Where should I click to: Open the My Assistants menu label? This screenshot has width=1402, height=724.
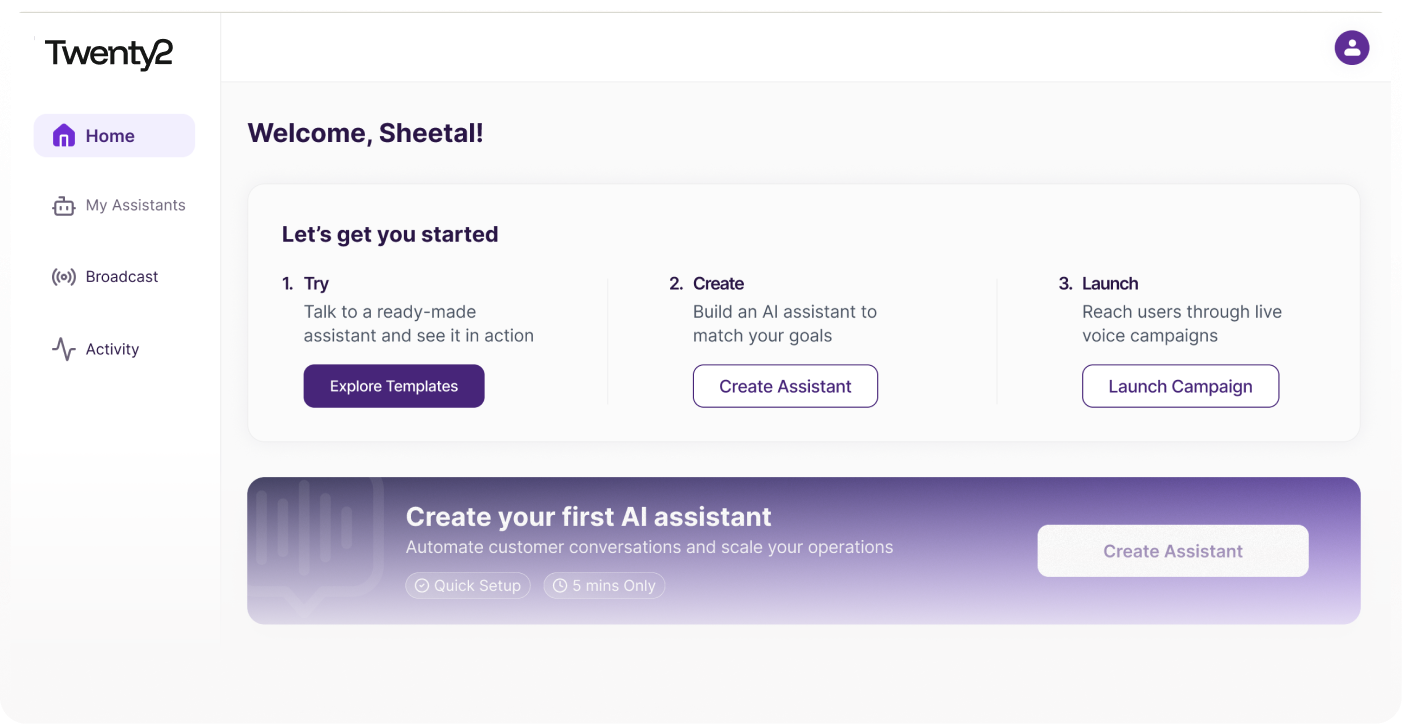136,205
